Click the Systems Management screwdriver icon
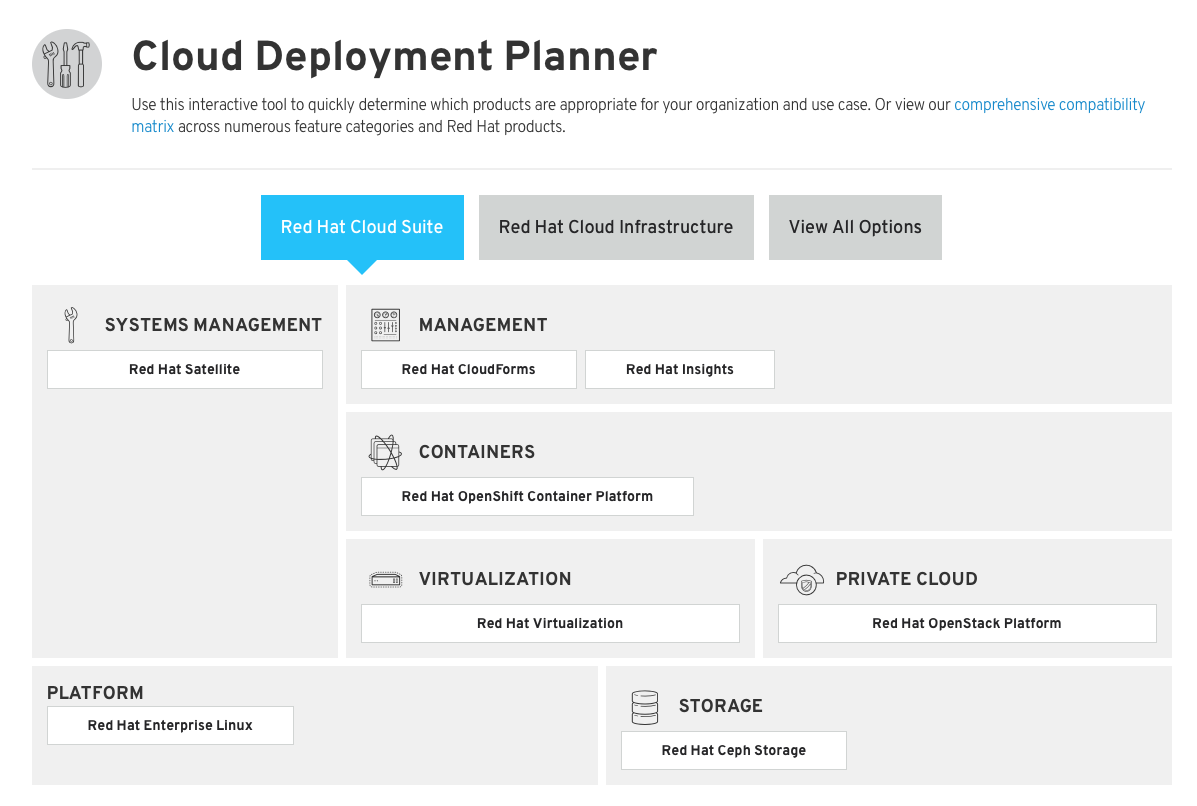The width and height of the screenshot is (1197, 806). 70,324
